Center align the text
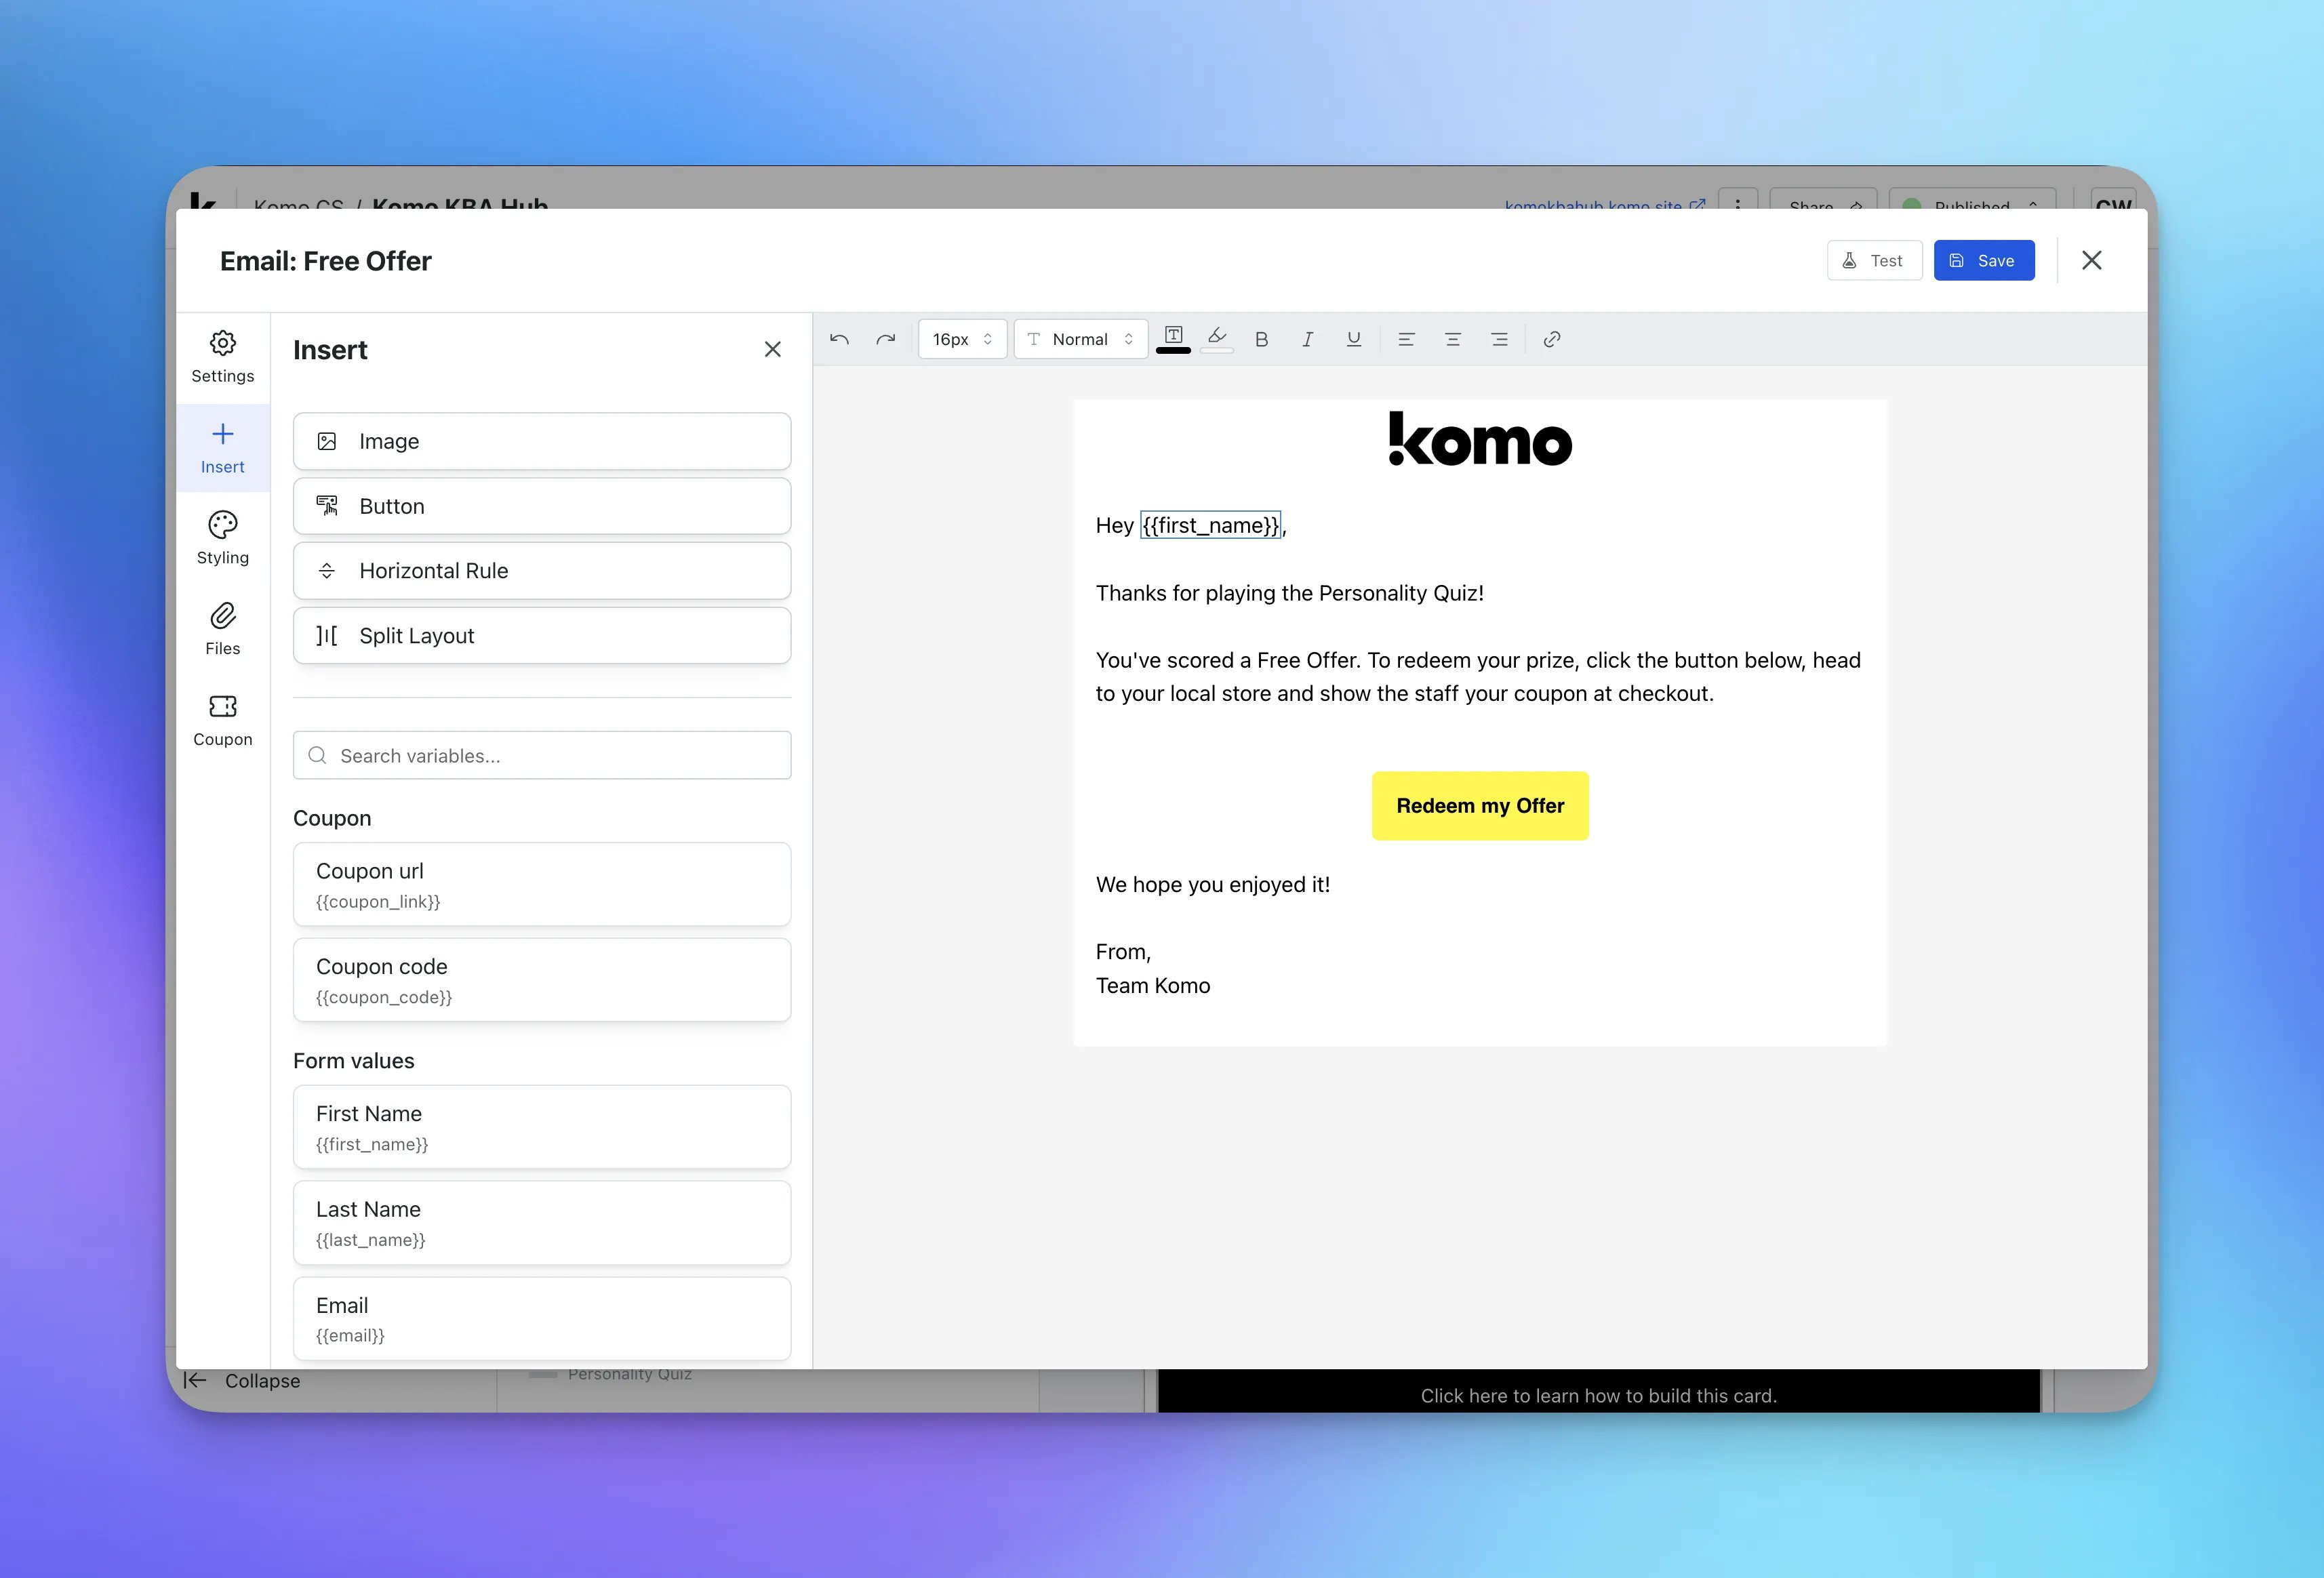 click(x=1453, y=339)
